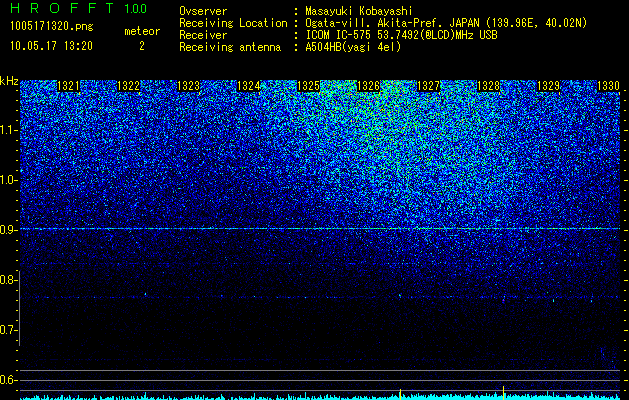
Task: Click the 1324 time marker
Action: pyautogui.click(x=248, y=86)
